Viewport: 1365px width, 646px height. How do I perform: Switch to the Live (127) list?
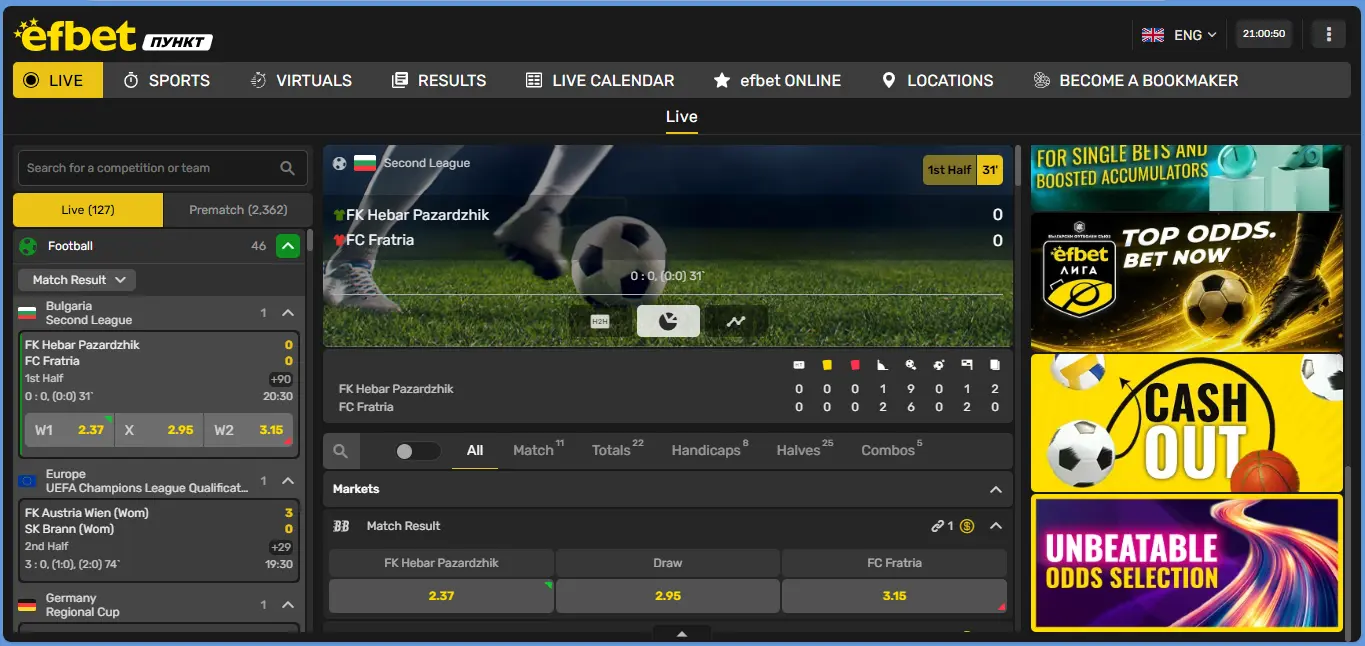point(88,210)
